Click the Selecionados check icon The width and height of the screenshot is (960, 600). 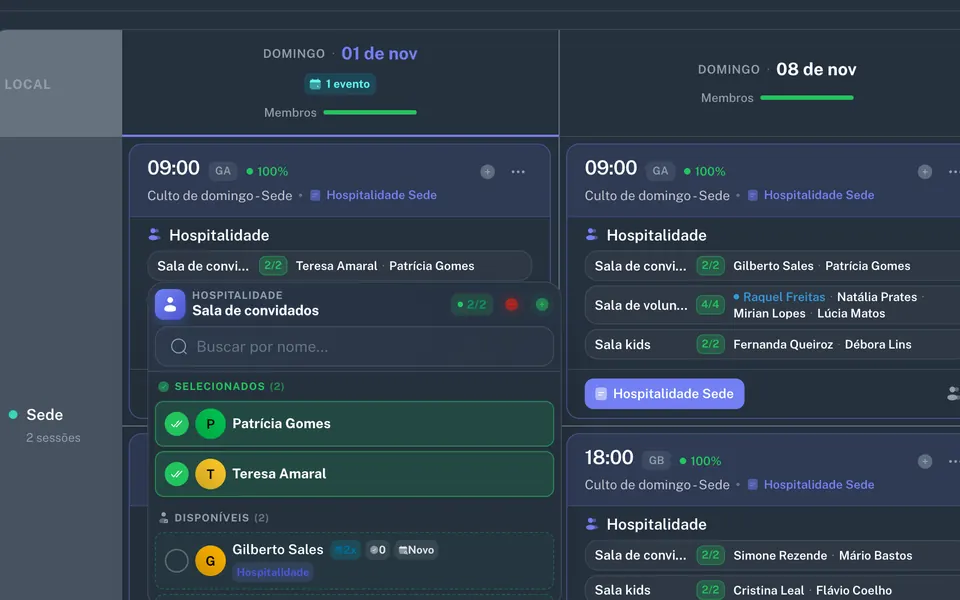click(x=163, y=386)
